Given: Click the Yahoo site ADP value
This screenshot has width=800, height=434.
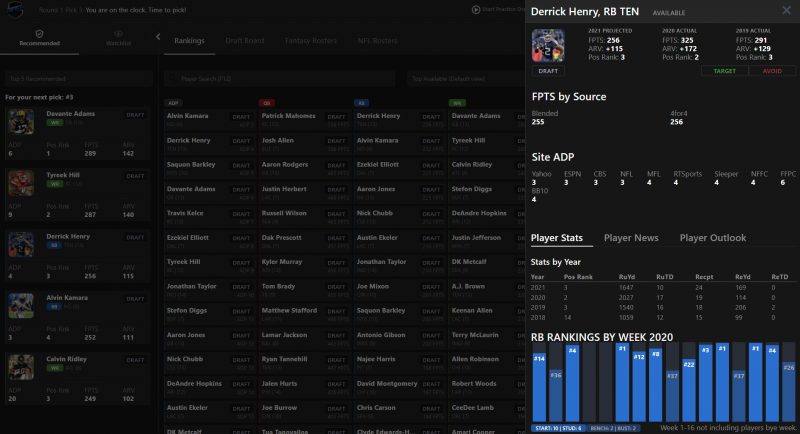Looking at the screenshot, I should (x=534, y=183).
